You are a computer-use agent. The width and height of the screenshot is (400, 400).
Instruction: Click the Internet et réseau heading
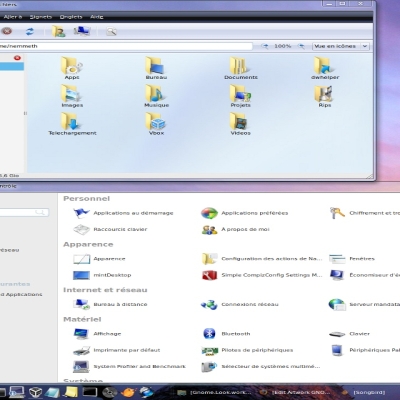click(x=105, y=290)
